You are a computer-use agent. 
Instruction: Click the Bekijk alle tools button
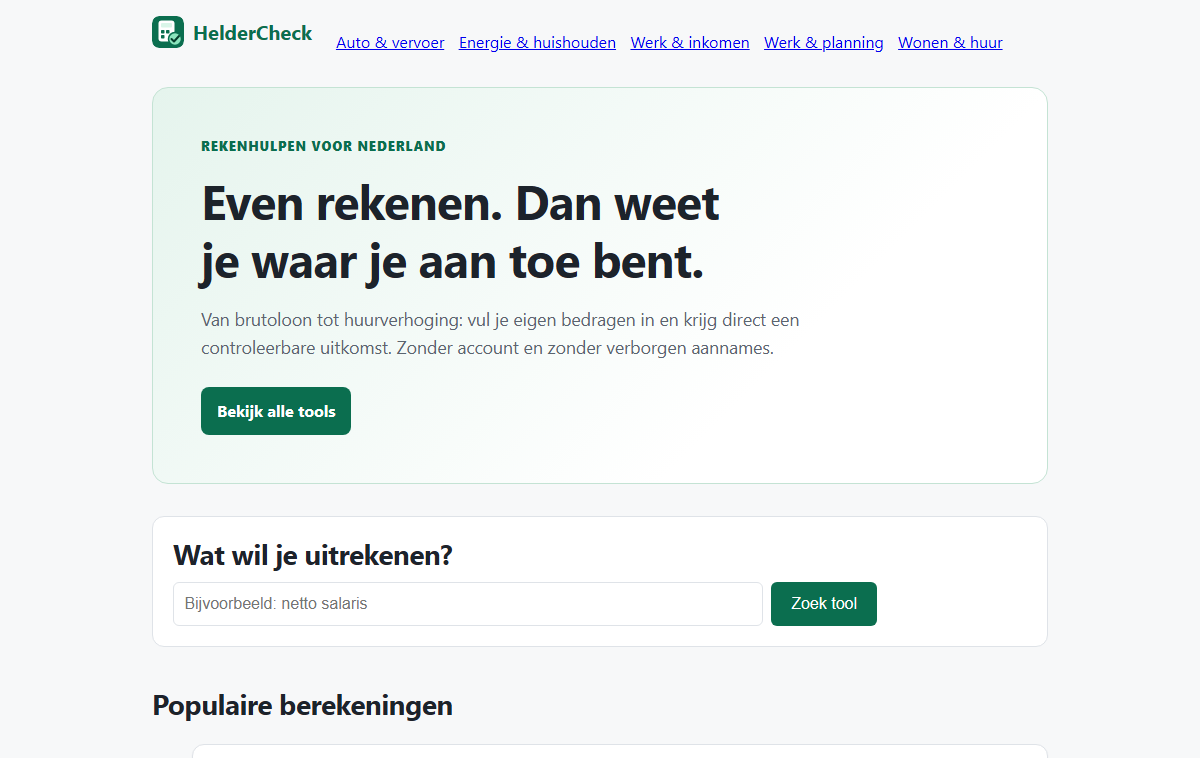pyautogui.click(x=276, y=411)
